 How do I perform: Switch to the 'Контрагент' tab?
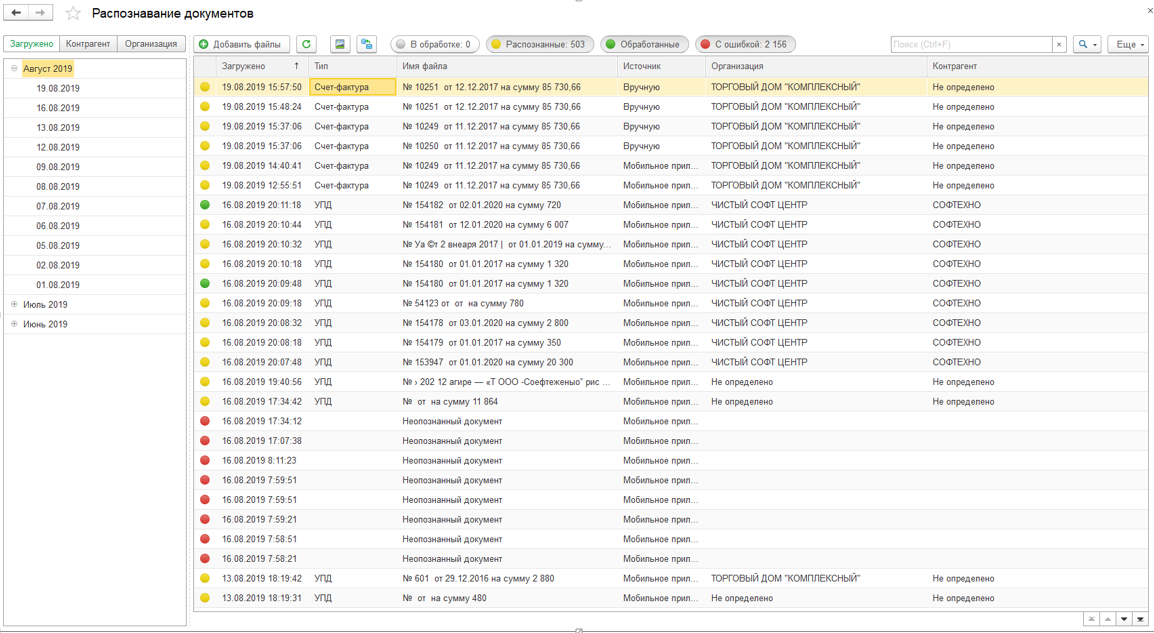coord(88,44)
